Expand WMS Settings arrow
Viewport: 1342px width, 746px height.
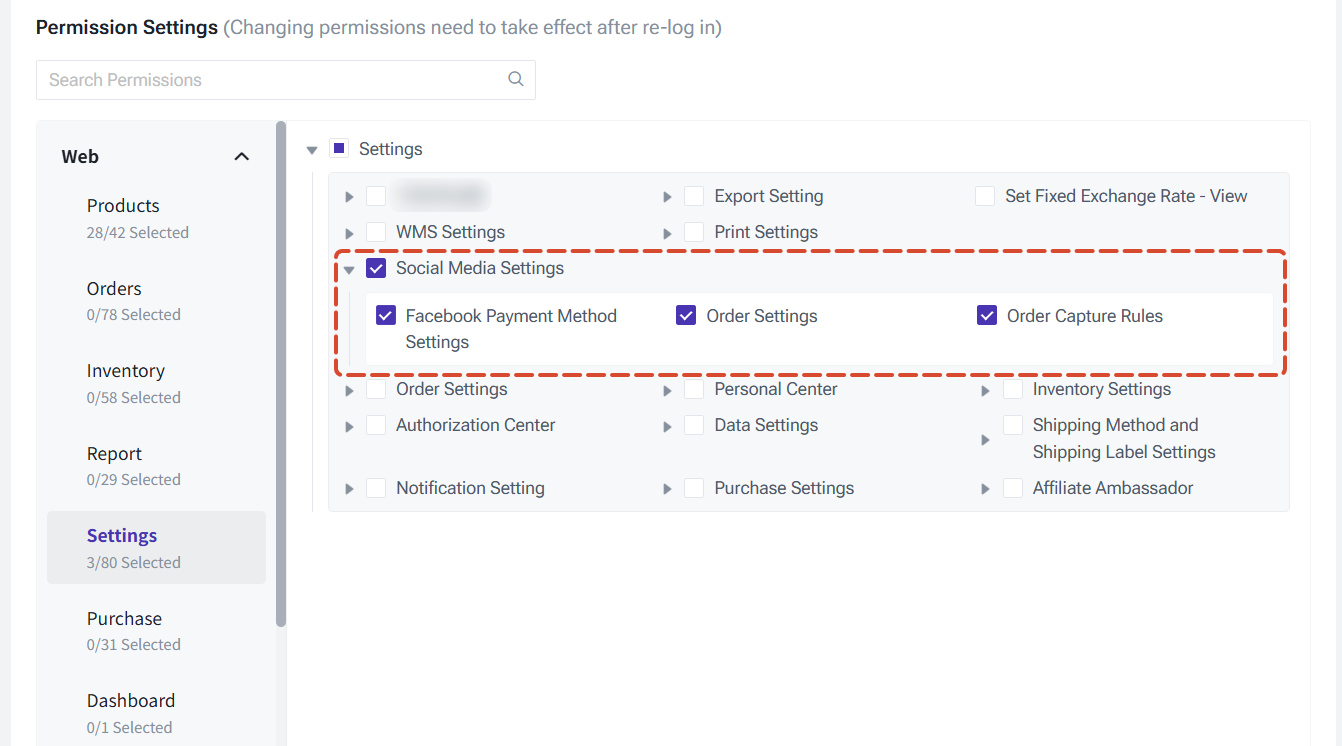click(x=349, y=233)
